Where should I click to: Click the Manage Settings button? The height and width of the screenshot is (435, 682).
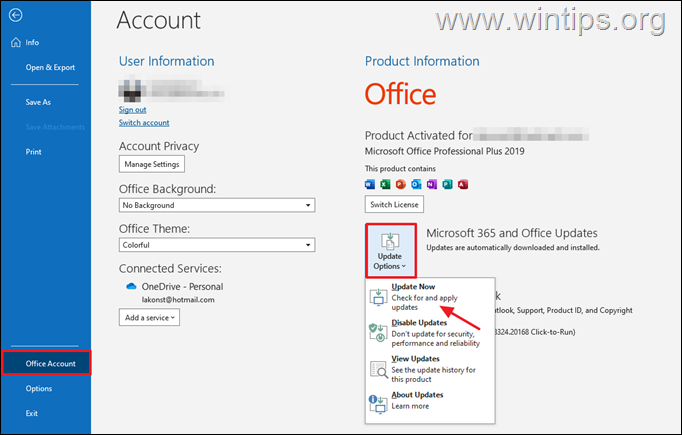pos(152,164)
